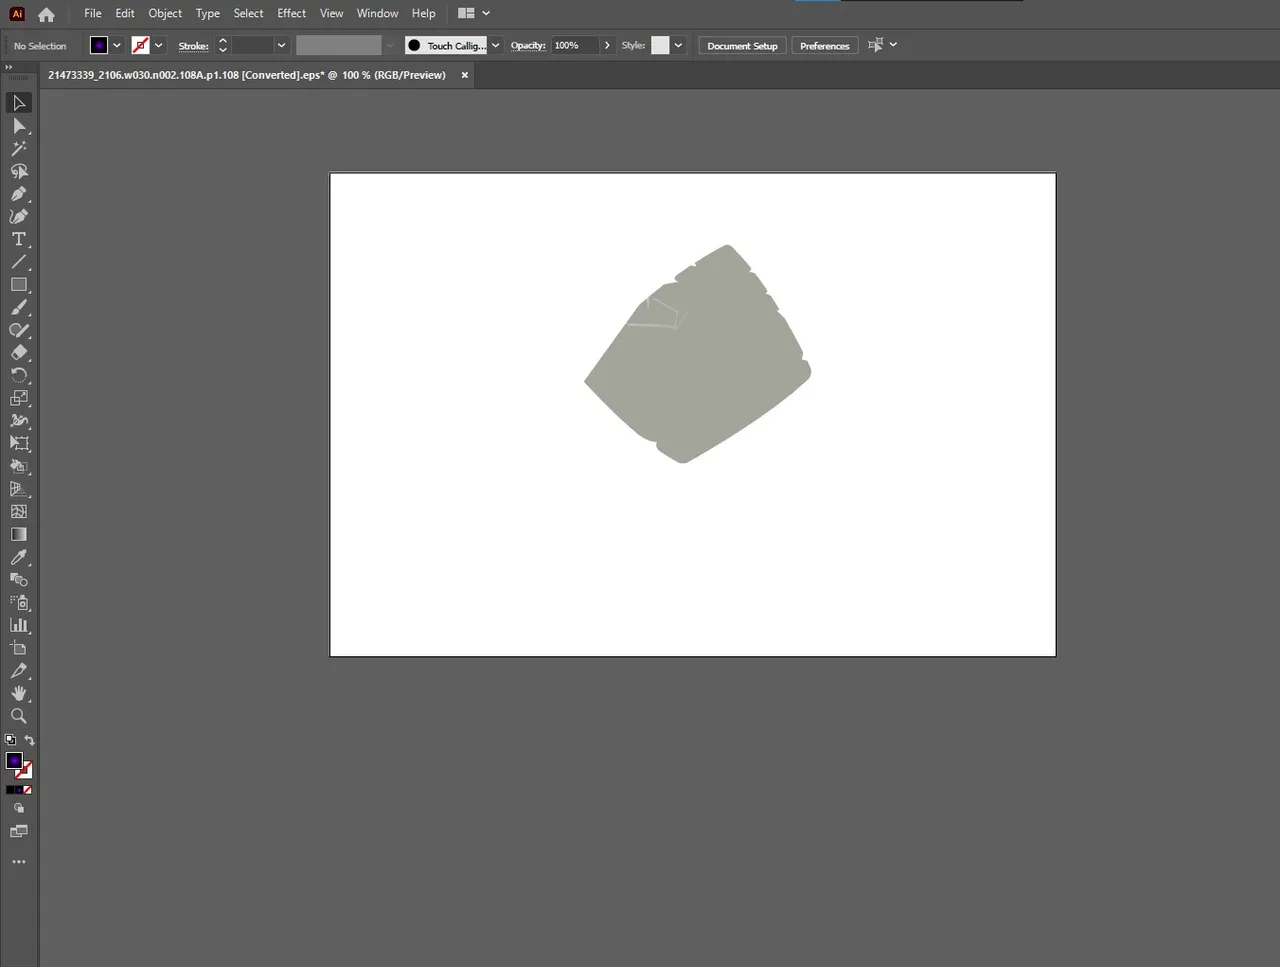Open the Touch Calligraphic brush dropdown
Screen dimensions: 1280x967
[x=495, y=45]
